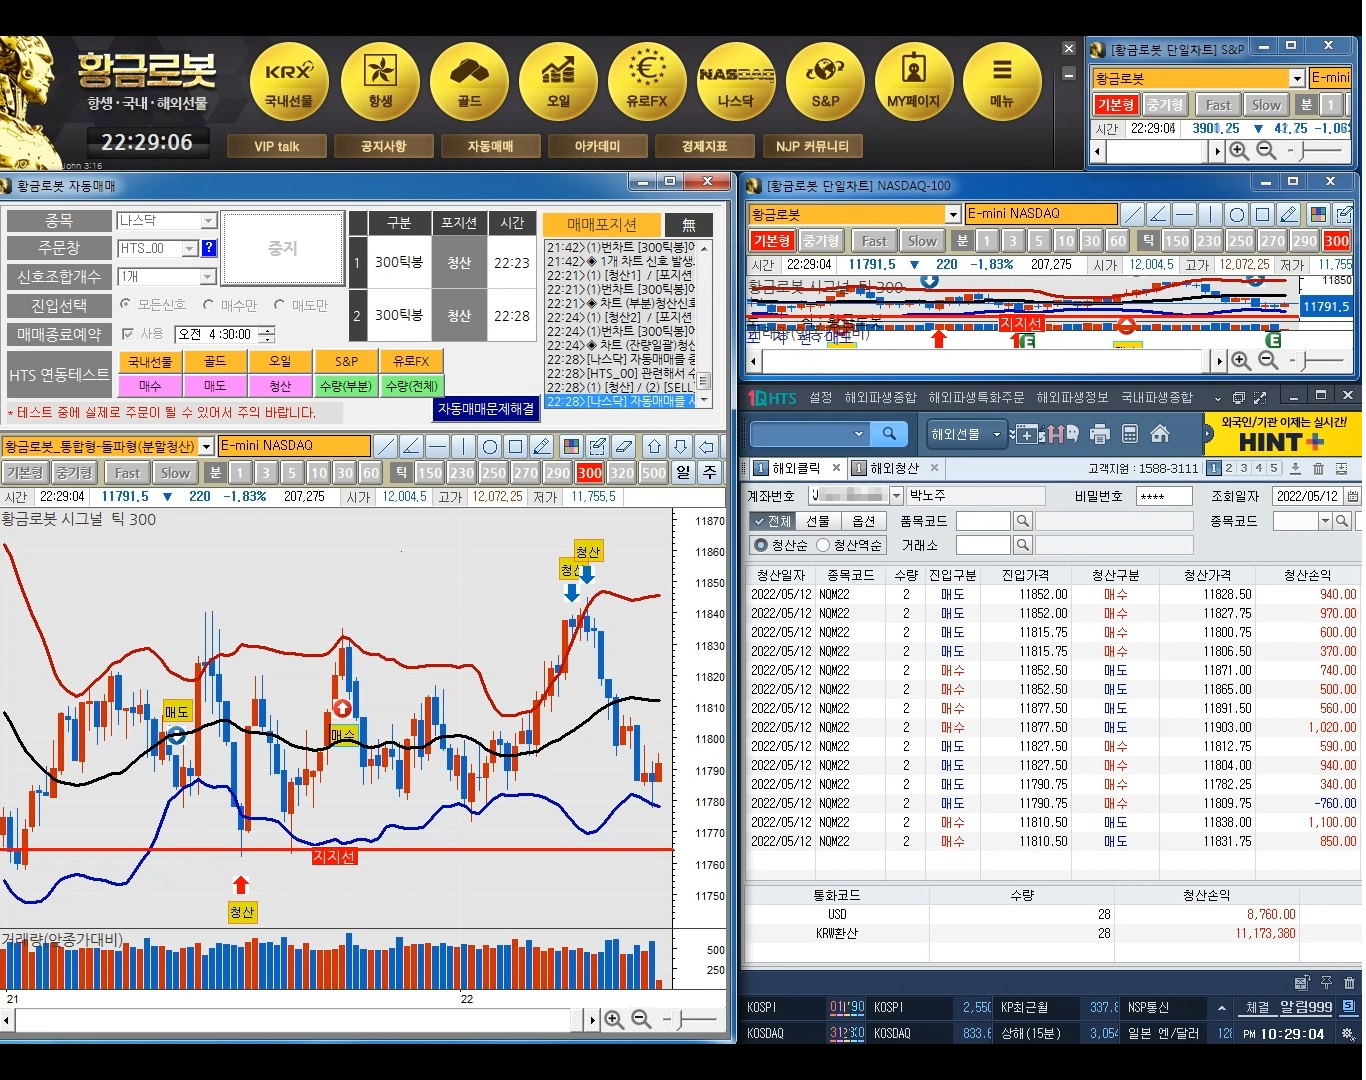
Task: Open the 오일 market icon
Action: click(558, 83)
